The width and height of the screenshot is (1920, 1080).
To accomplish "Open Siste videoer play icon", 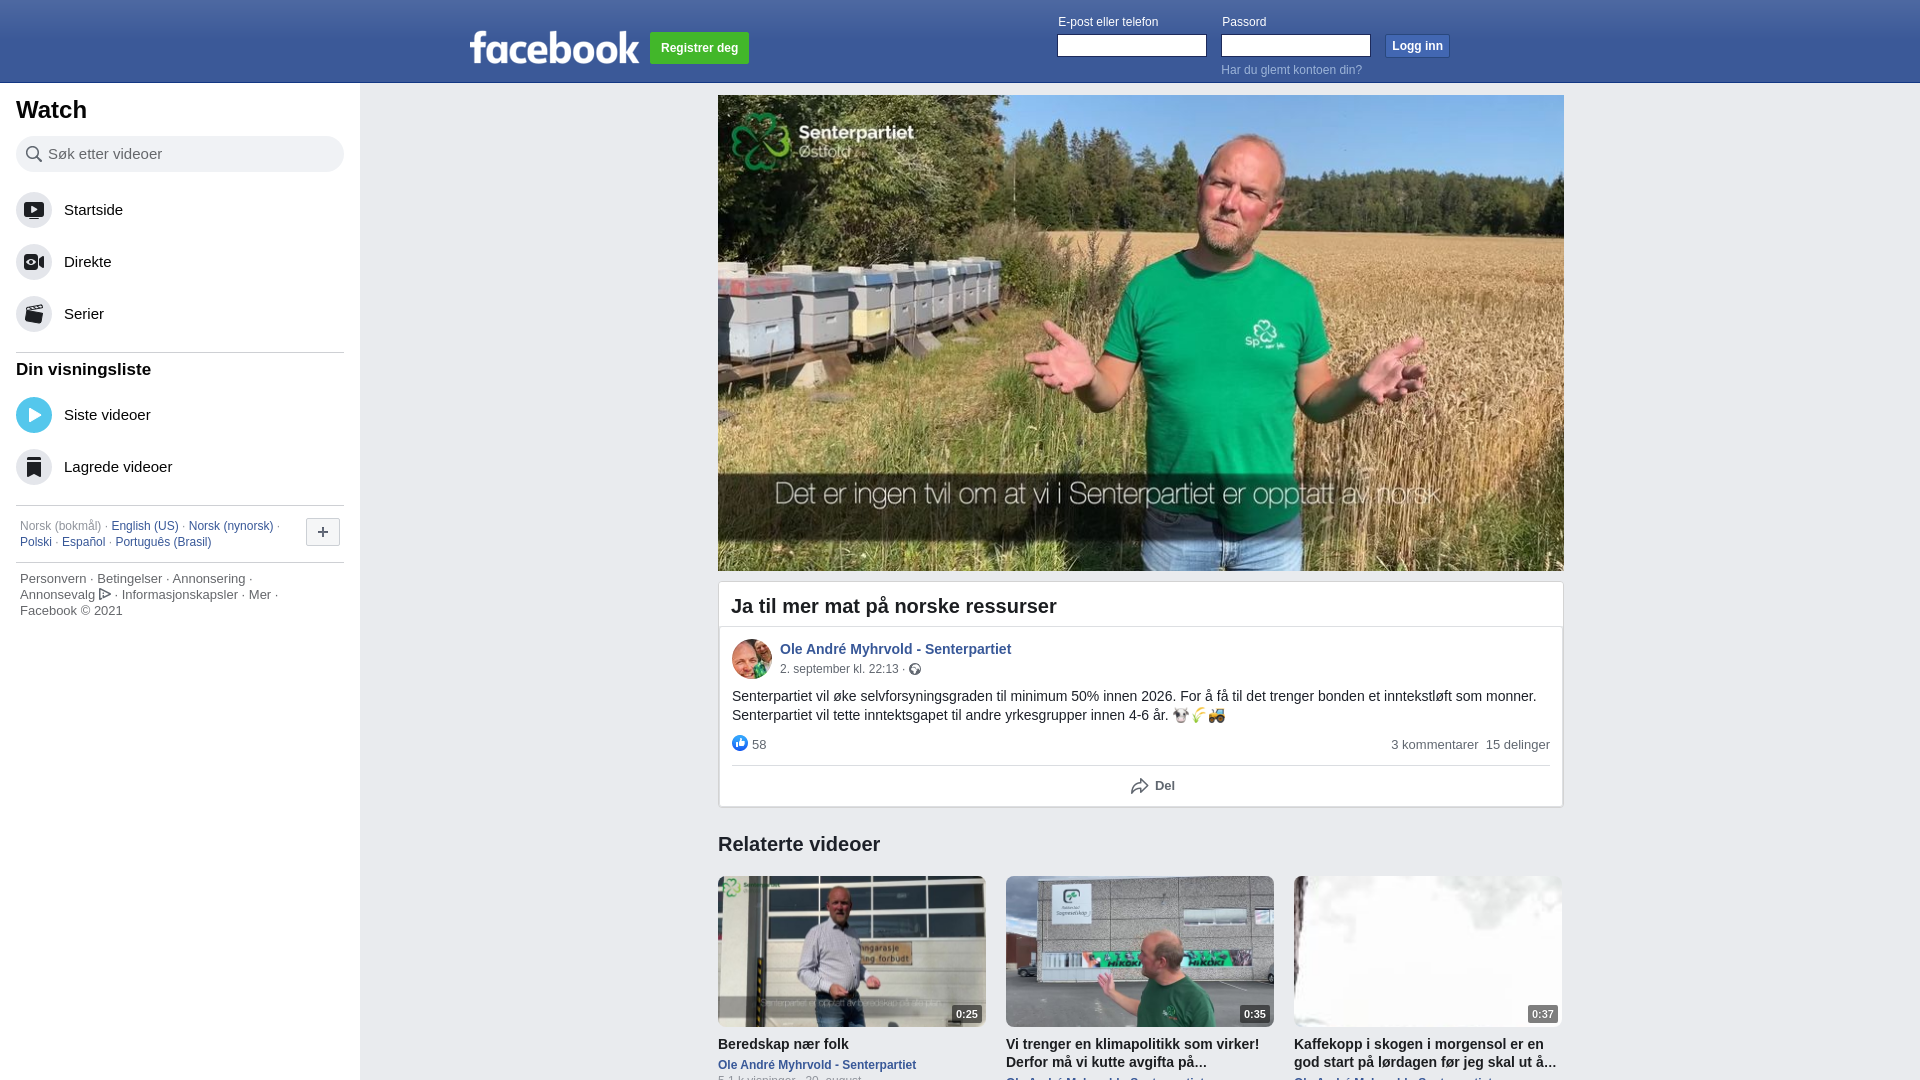I will [34, 415].
